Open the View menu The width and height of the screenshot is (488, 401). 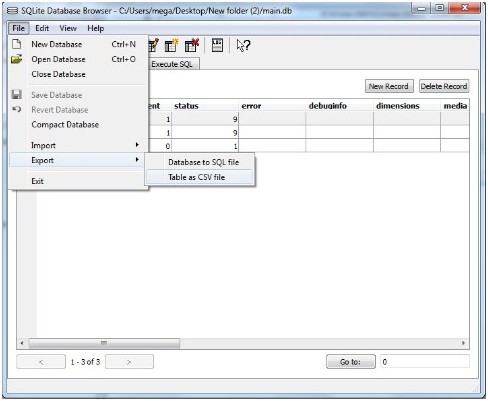[68, 28]
